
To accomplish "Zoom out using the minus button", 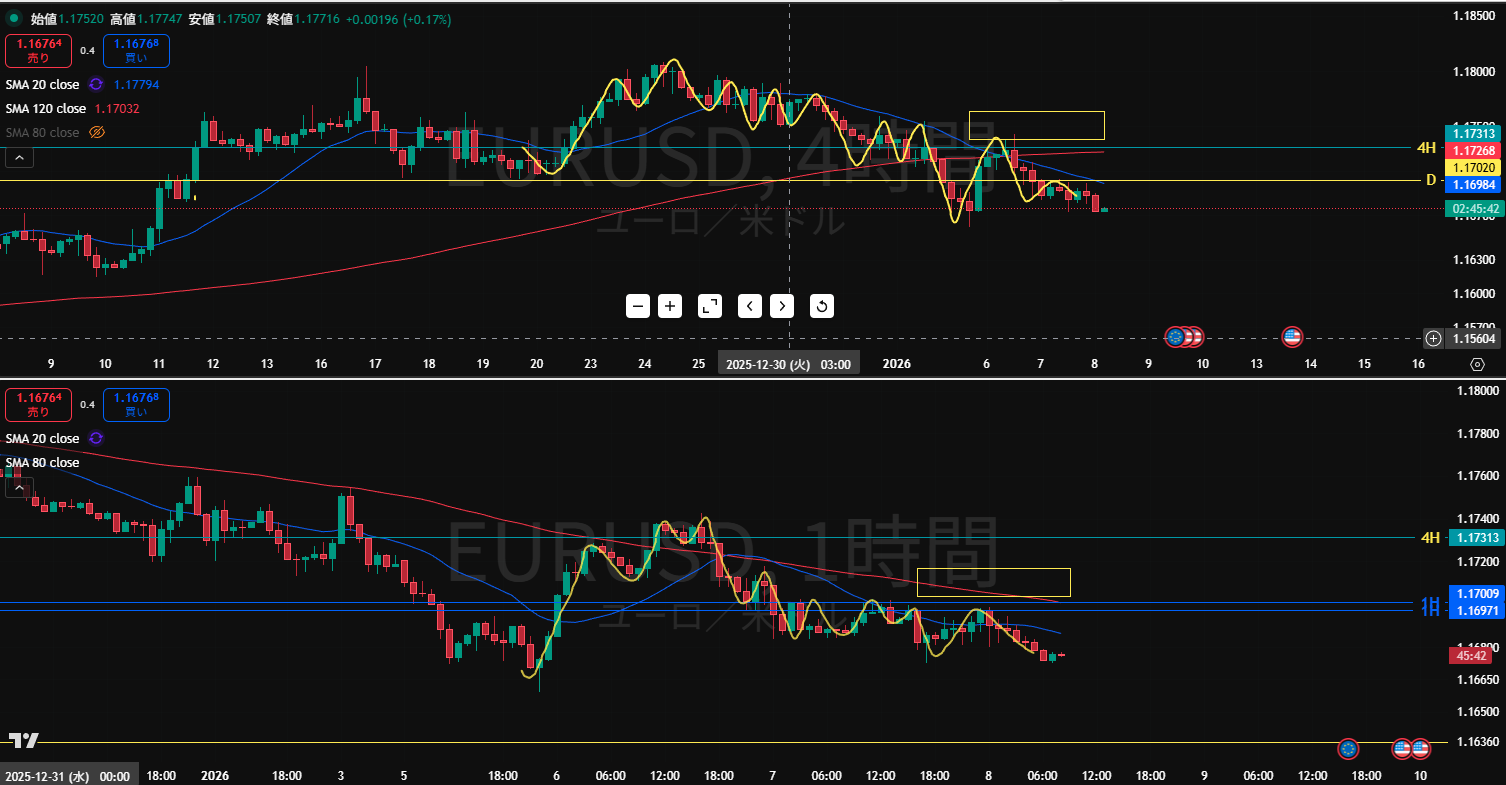I will pyautogui.click(x=639, y=306).
